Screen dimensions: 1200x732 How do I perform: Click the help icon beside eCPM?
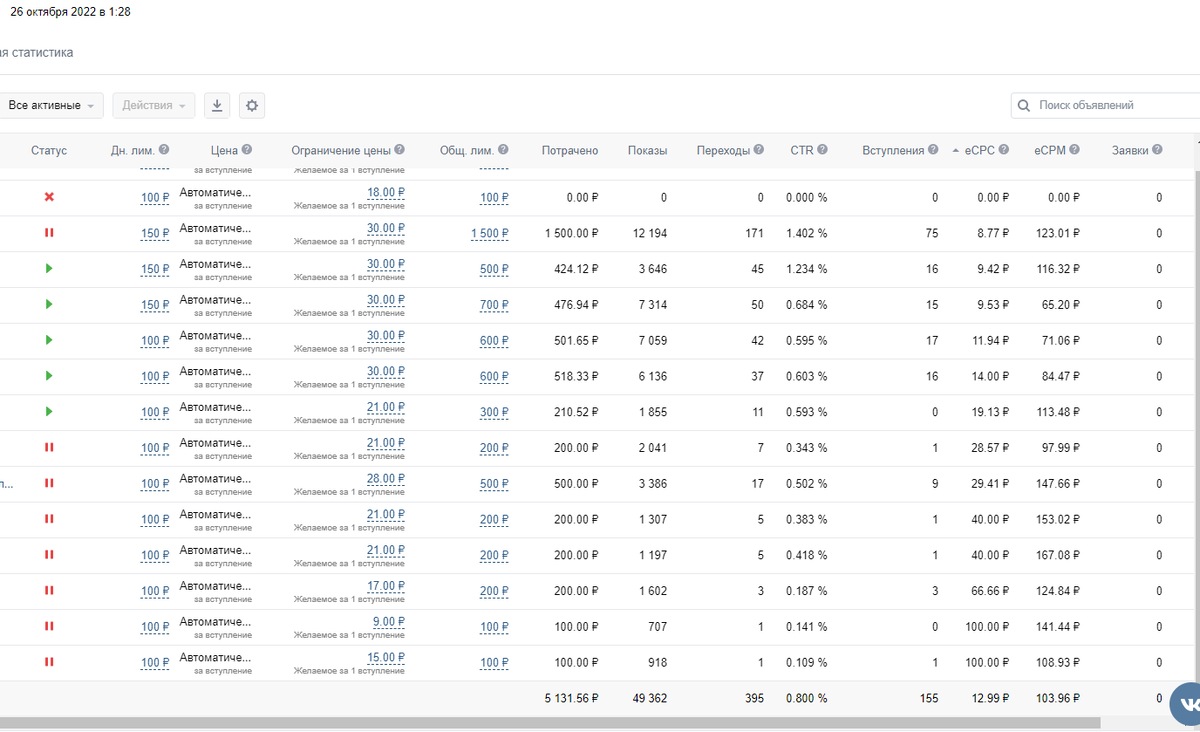click(x=1074, y=150)
